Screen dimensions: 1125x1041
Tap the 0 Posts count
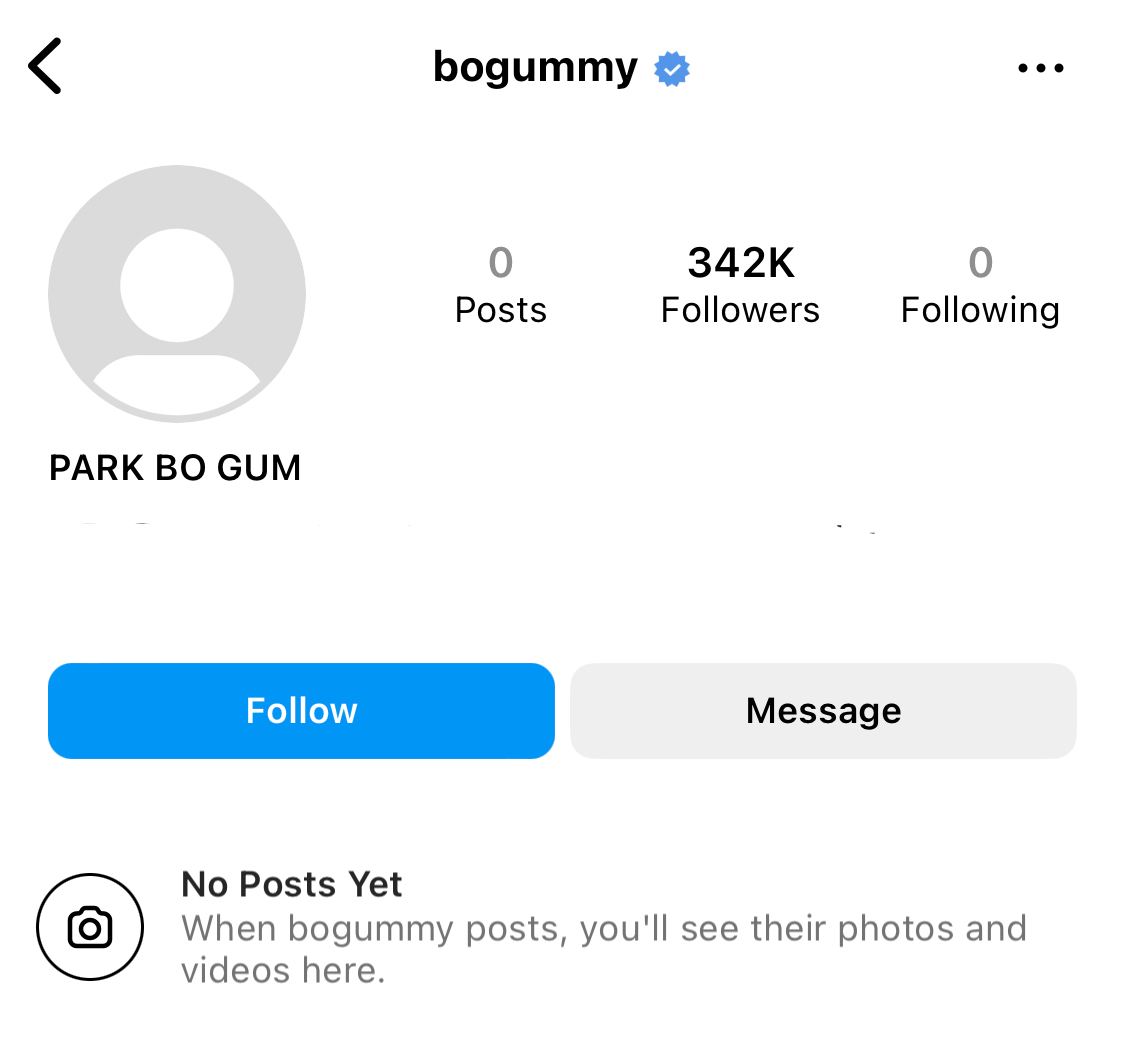click(501, 285)
